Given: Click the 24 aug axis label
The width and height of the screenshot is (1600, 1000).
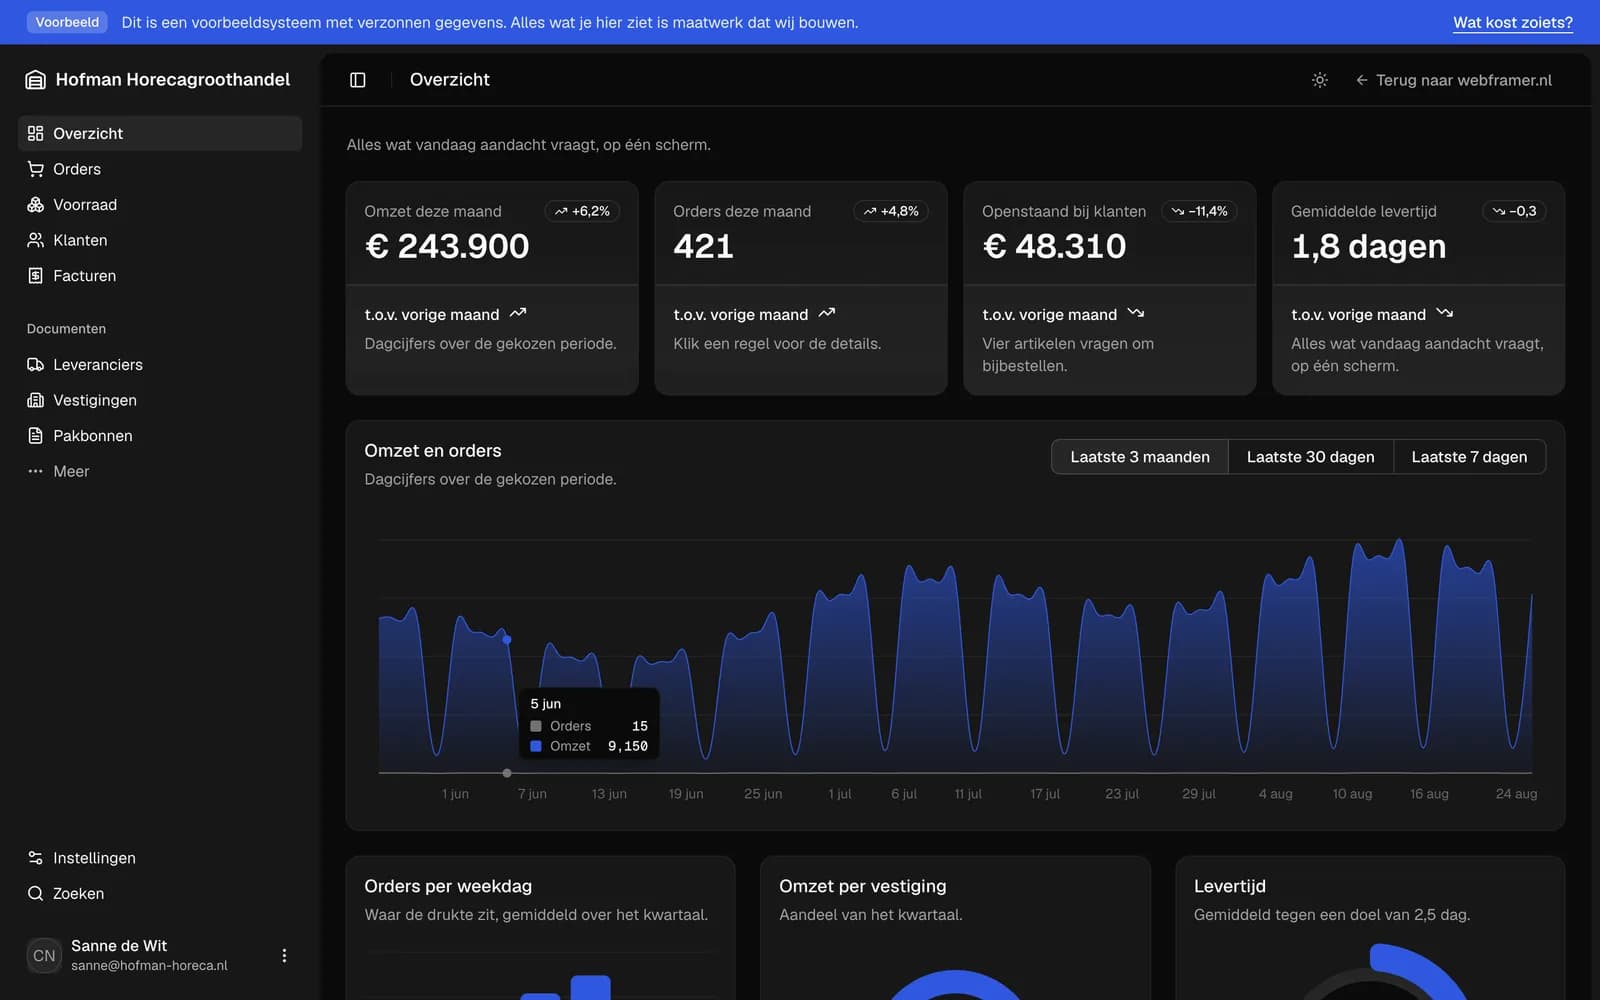Looking at the screenshot, I should pos(1517,794).
